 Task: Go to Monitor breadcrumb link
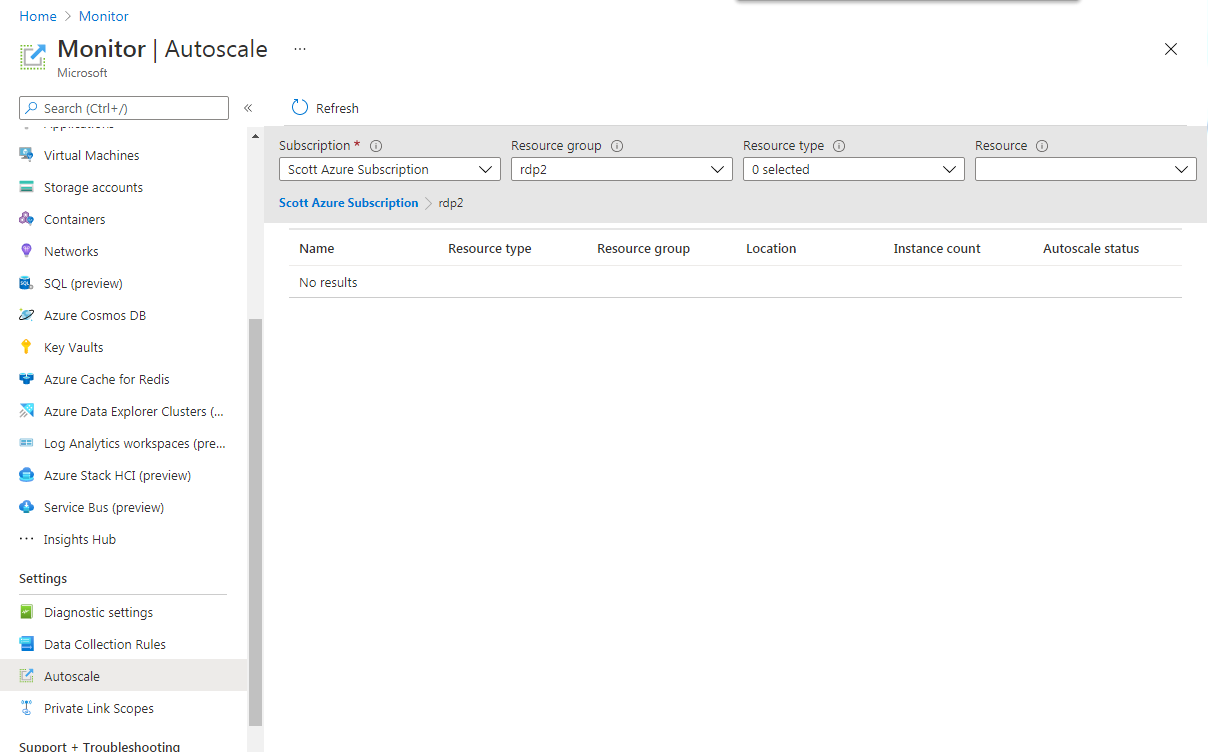click(104, 16)
